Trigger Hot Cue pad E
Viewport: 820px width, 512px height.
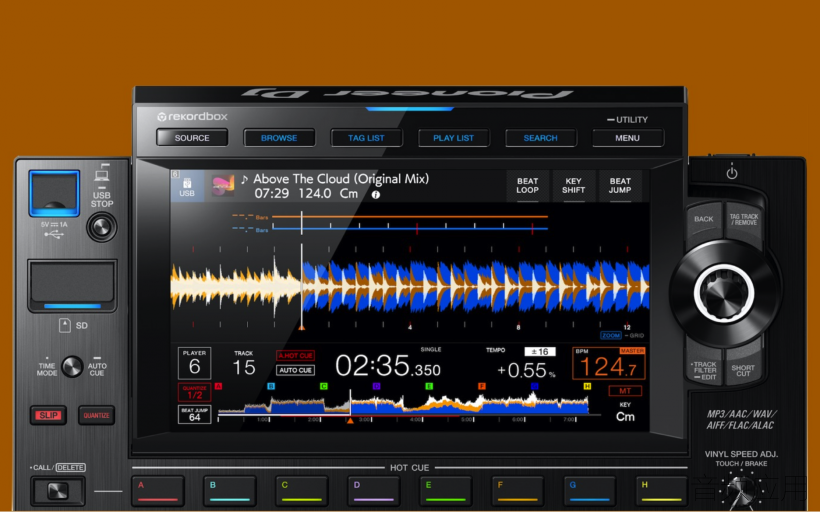446,491
